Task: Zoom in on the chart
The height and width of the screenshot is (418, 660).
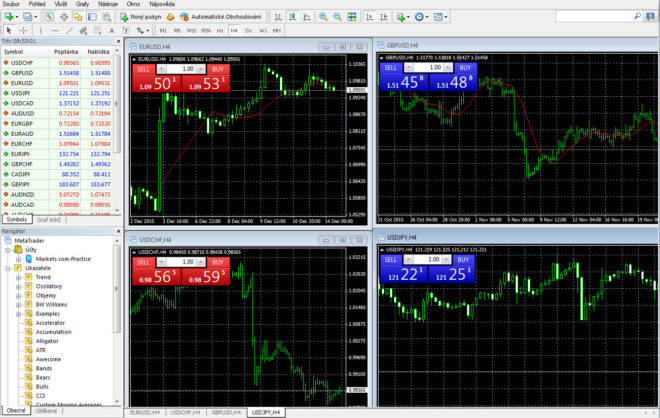Action: point(323,17)
